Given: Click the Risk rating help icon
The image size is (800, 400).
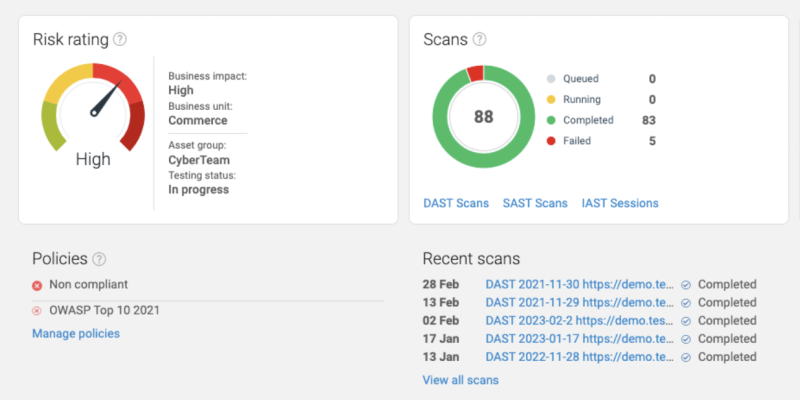Looking at the screenshot, I should pos(120,40).
